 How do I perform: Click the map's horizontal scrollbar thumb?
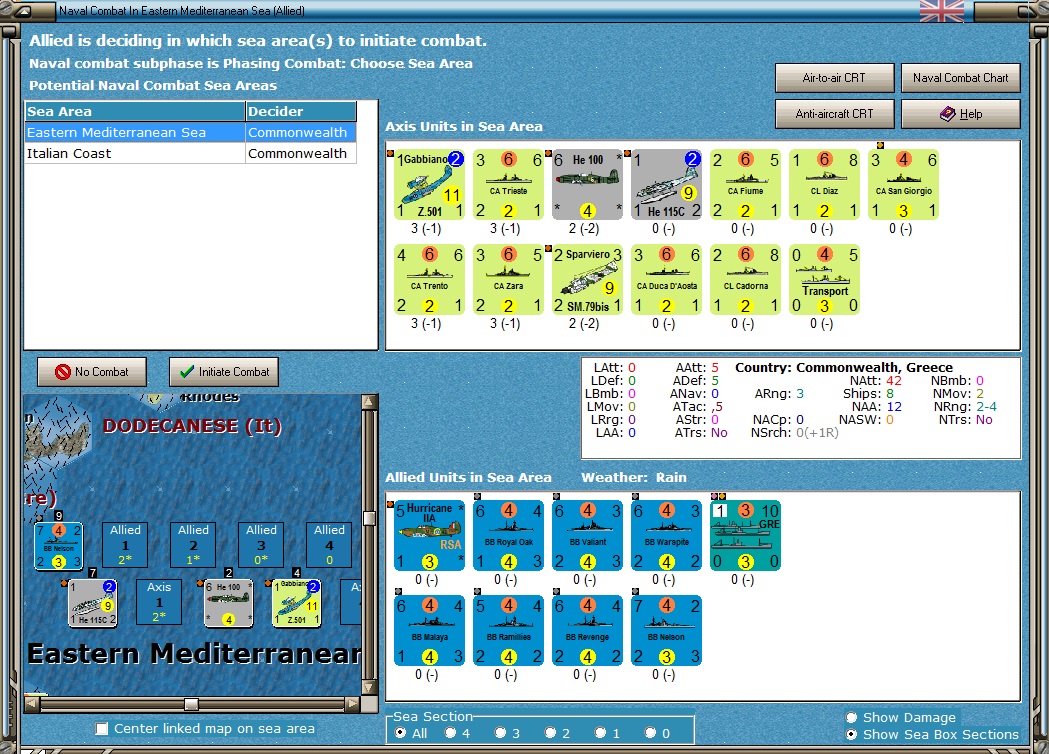[x=191, y=704]
